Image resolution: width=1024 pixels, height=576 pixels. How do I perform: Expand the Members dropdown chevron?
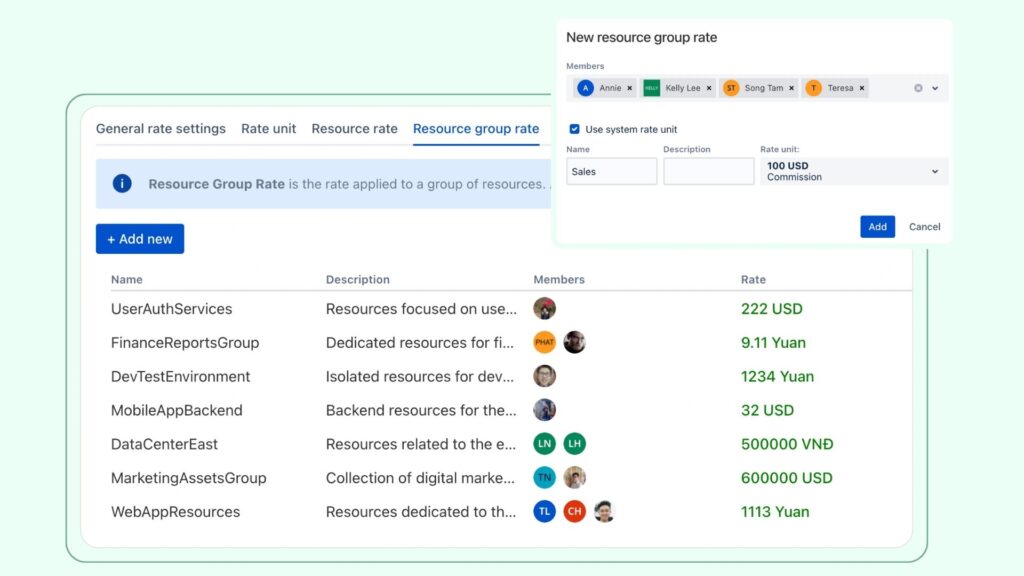point(935,88)
